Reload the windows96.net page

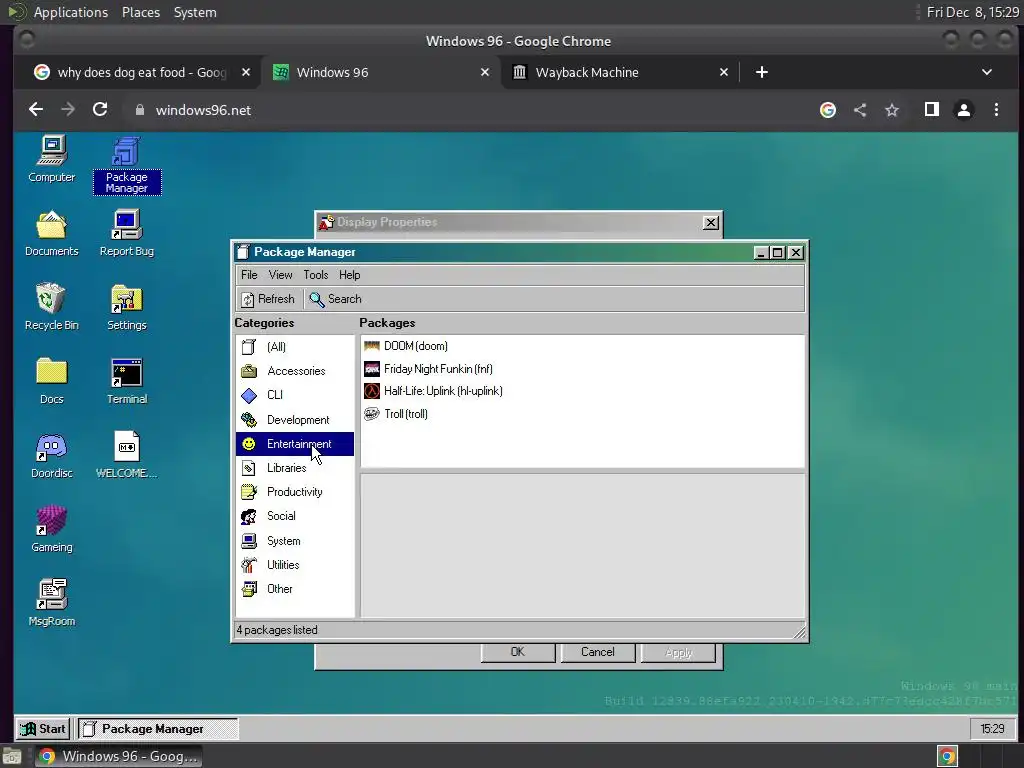[100, 110]
